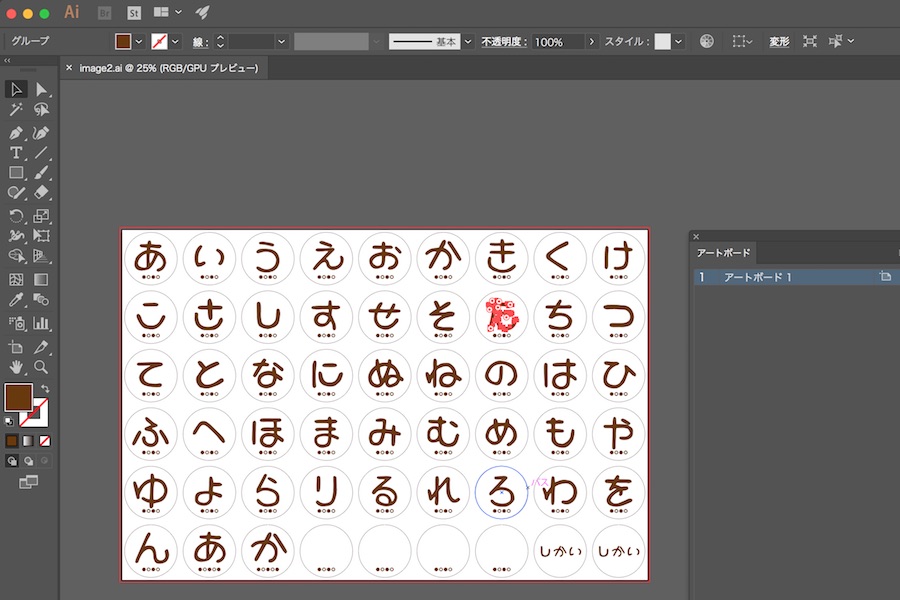Open the スタイル style dropdown

coord(679,41)
